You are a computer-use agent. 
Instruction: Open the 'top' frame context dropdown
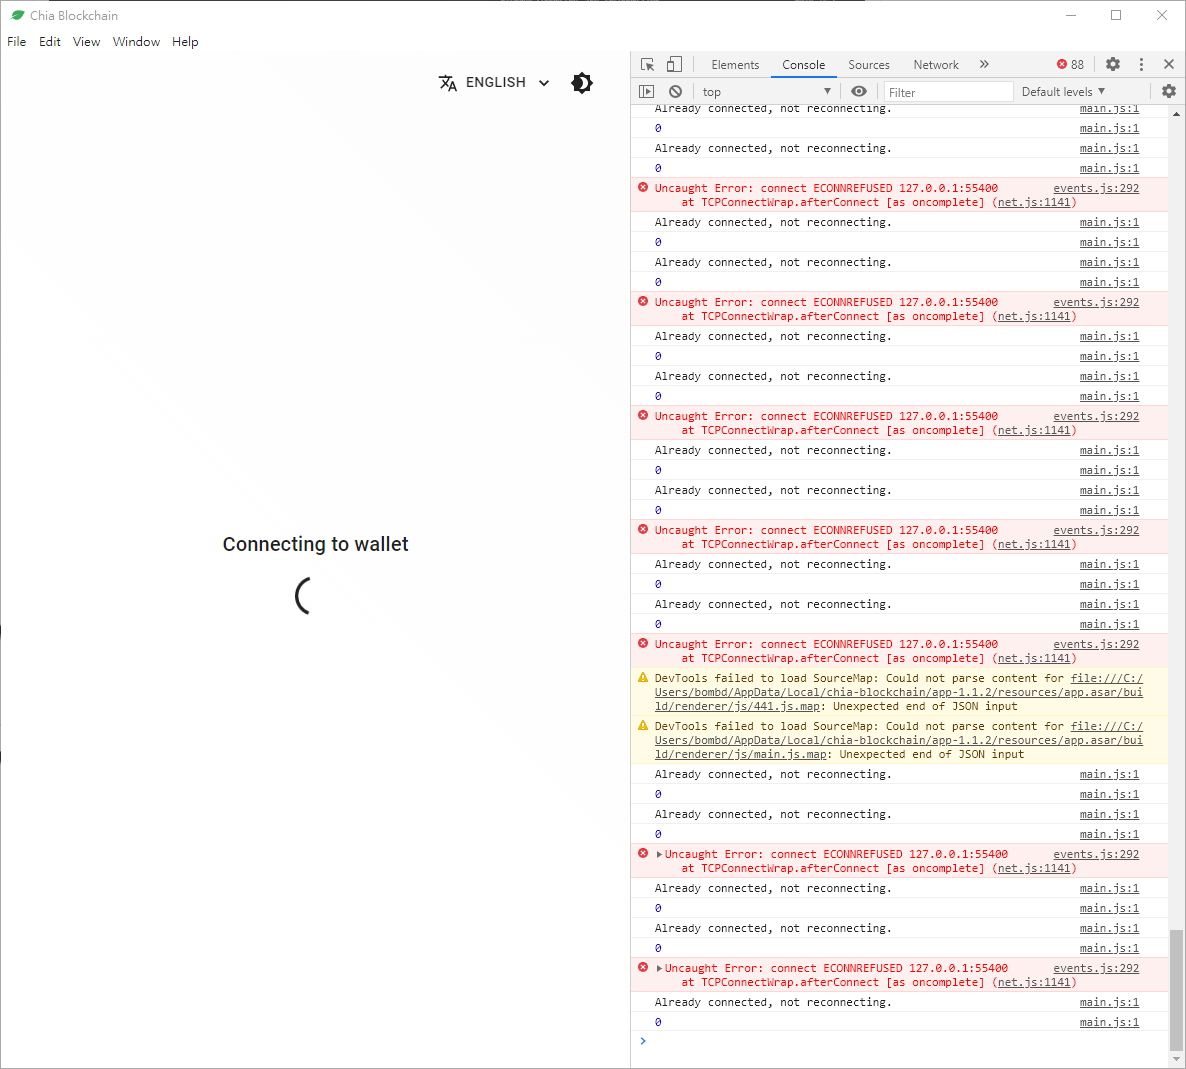click(765, 91)
